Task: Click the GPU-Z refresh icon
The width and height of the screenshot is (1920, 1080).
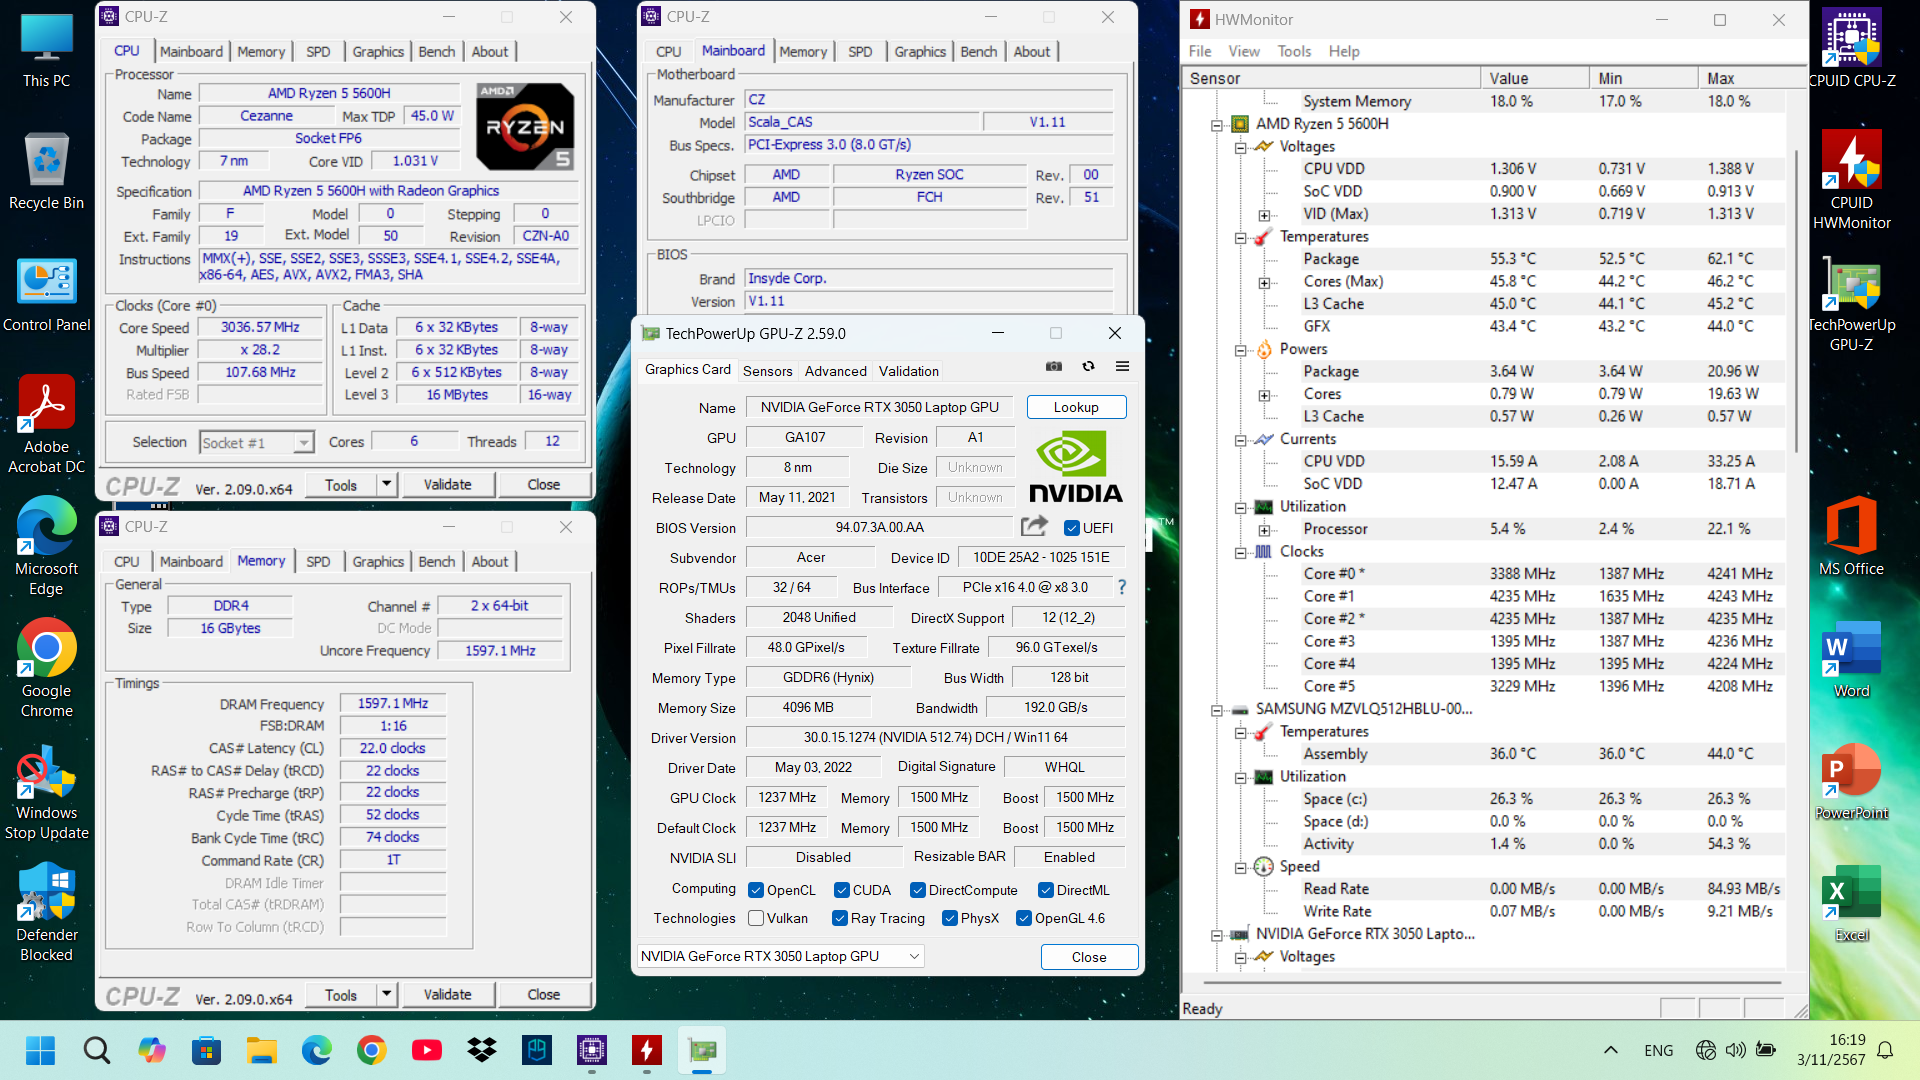Action: [1088, 367]
